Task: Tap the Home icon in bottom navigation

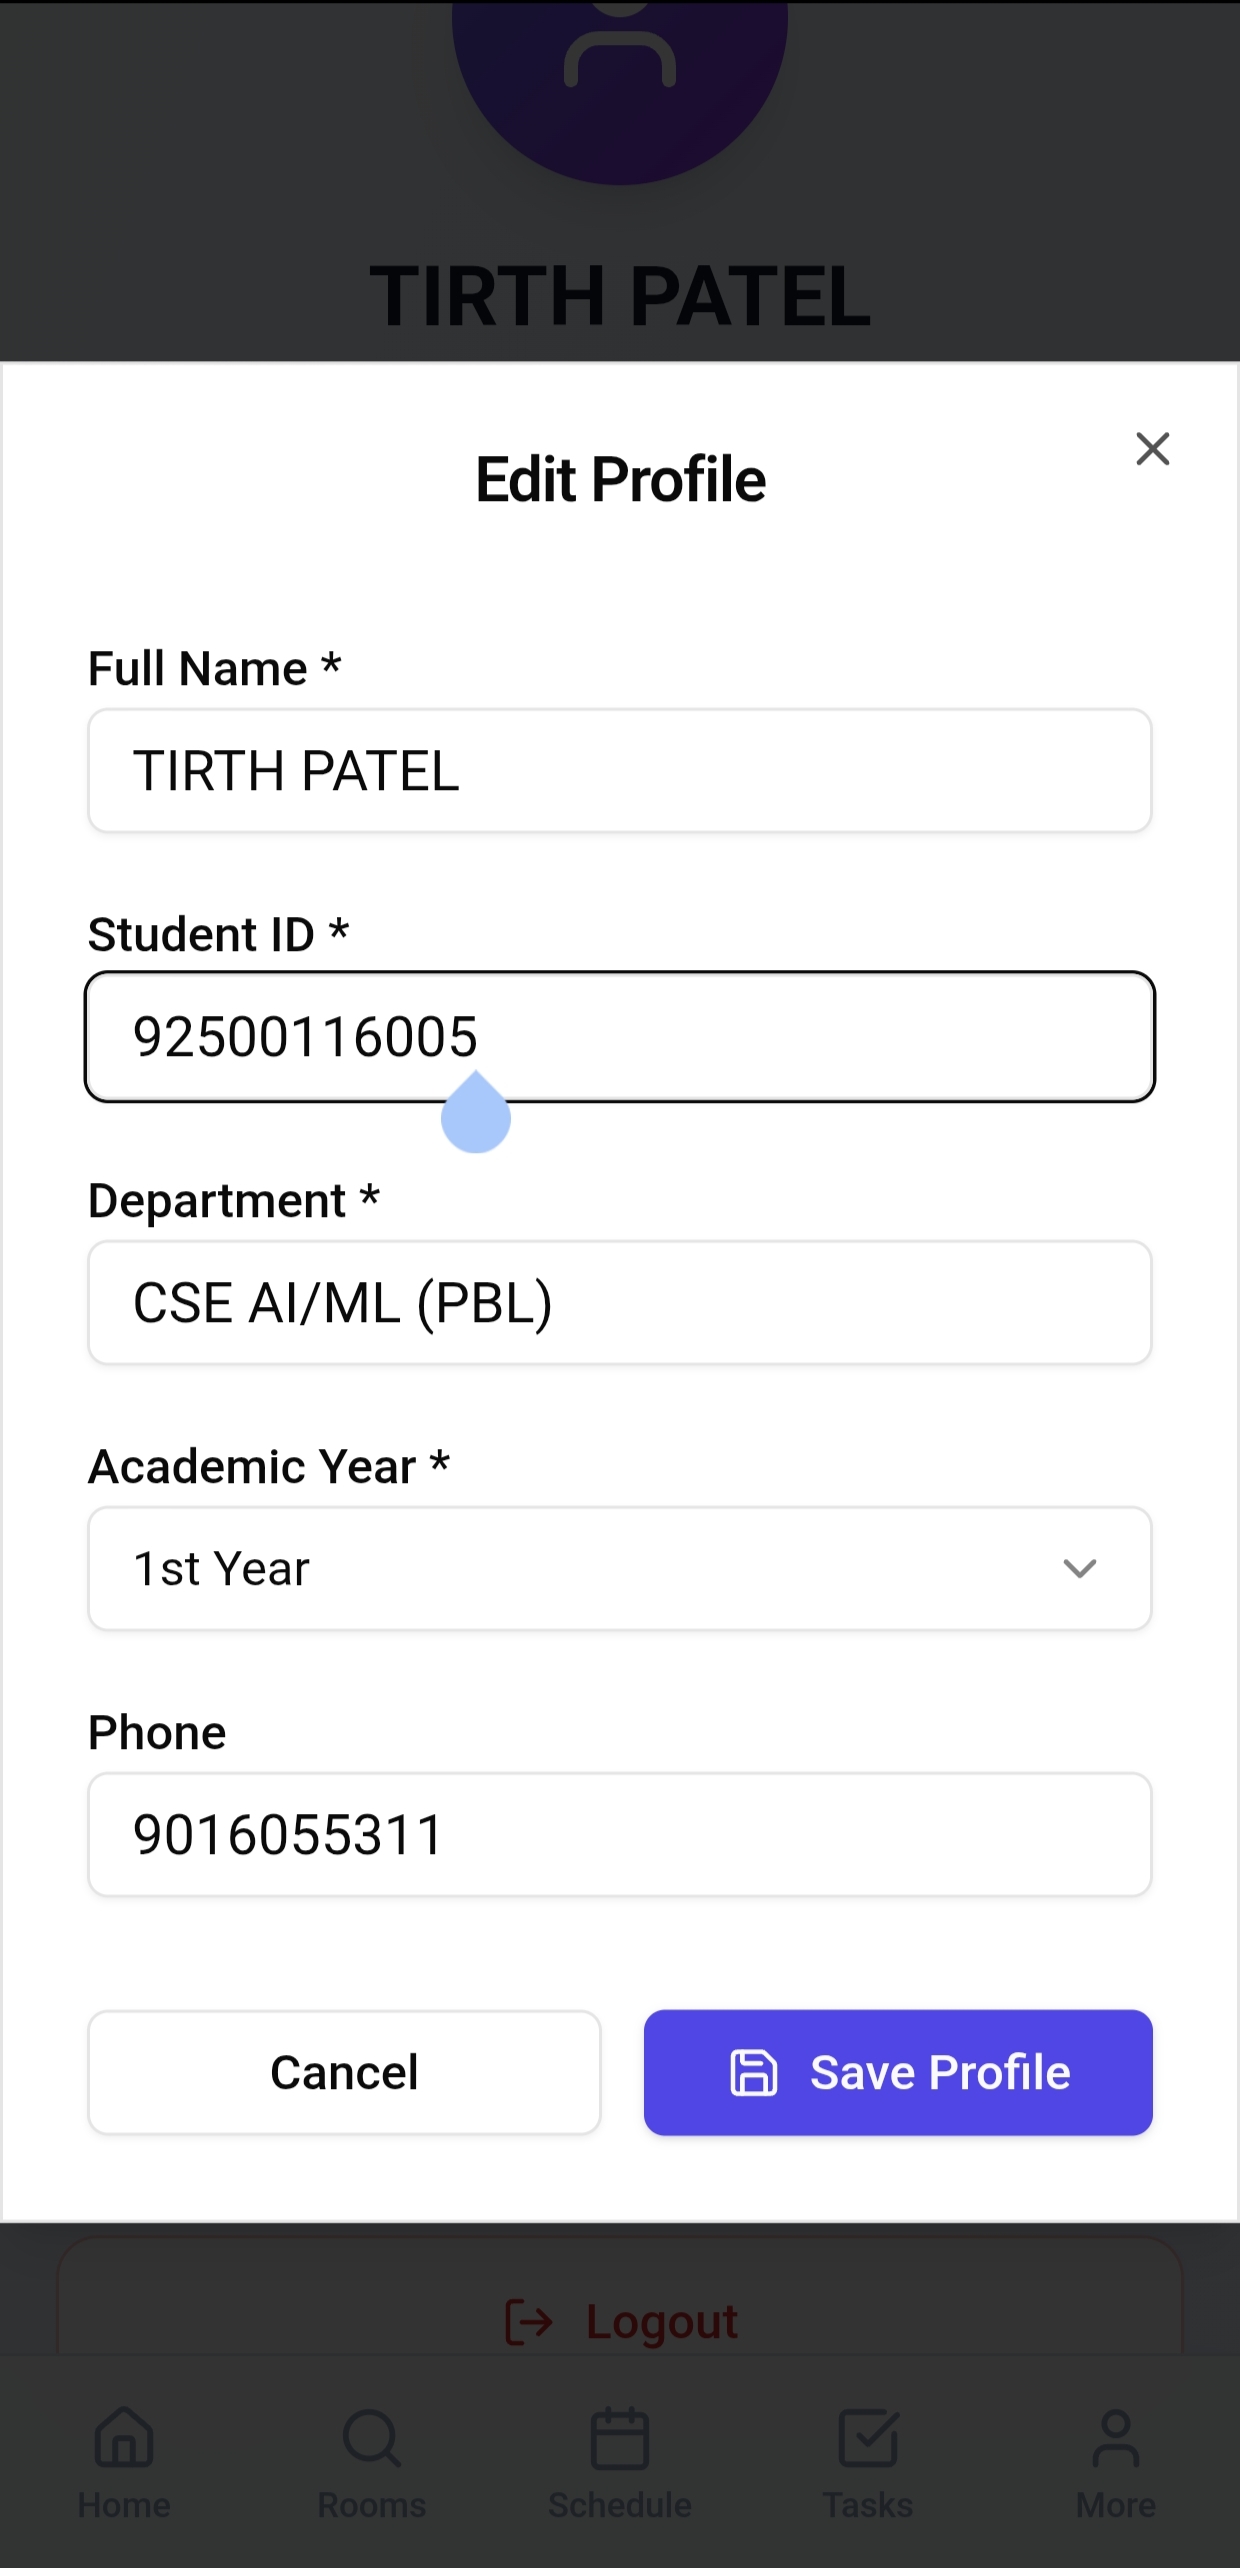Action: point(124,2438)
